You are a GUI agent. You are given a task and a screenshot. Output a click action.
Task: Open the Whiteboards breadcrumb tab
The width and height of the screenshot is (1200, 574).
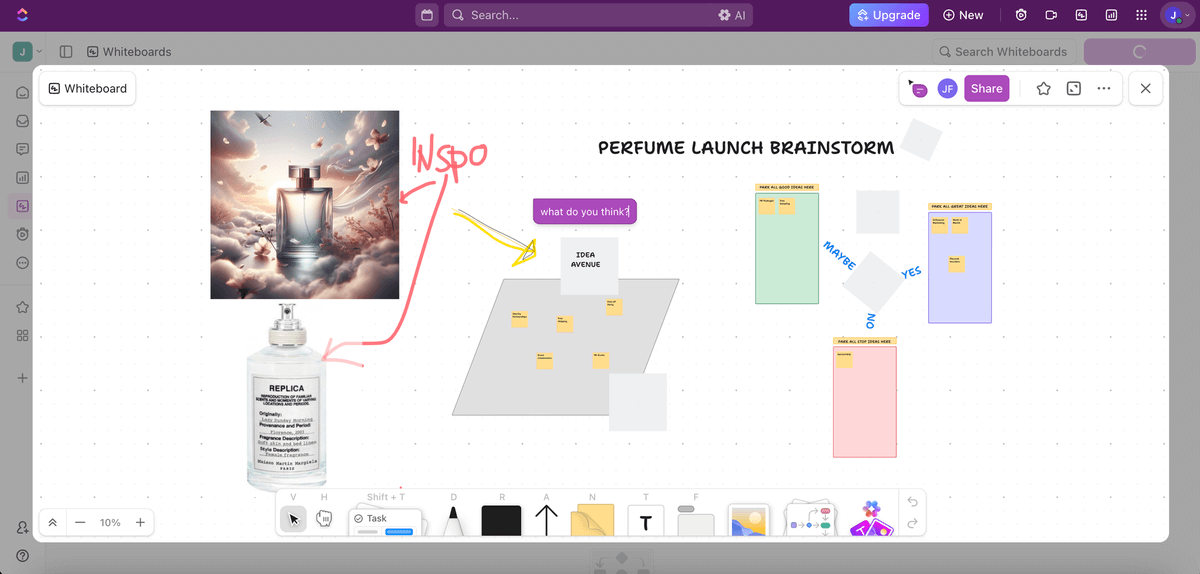pyautogui.click(x=129, y=52)
